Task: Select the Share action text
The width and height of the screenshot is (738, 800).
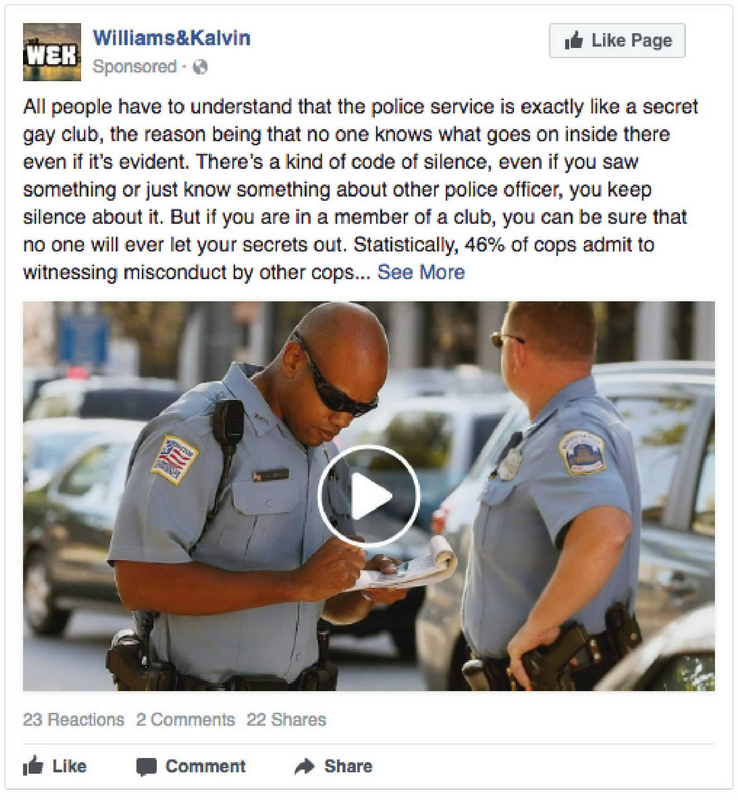Action: [348, 766]
